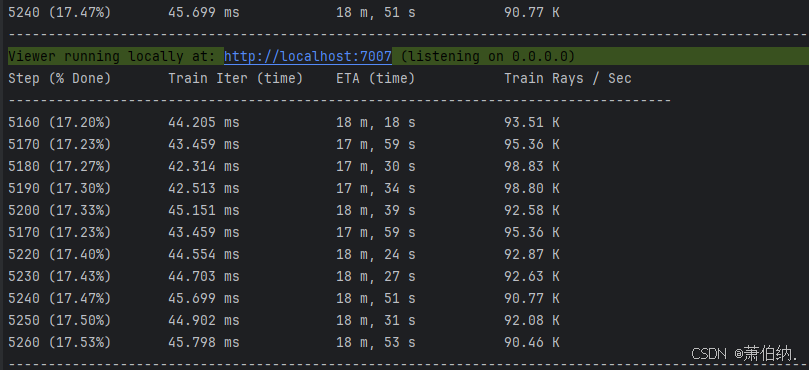Select the '44.703 ms' train iter value
The width and height of the screenshot is (809, 370).
tap(204, 277)
